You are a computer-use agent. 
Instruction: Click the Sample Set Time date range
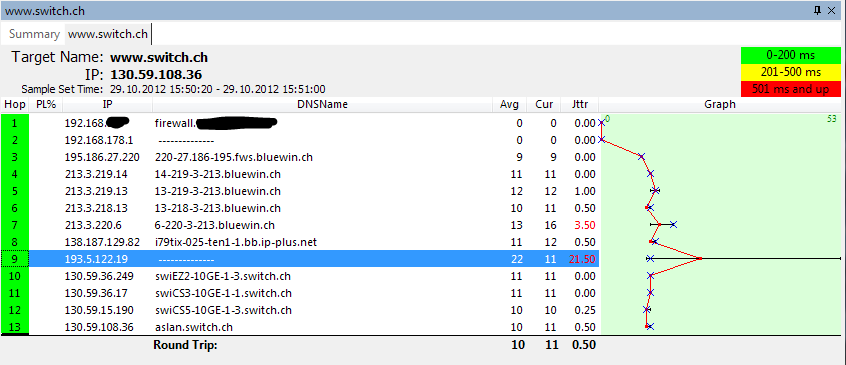coord(217,89)
